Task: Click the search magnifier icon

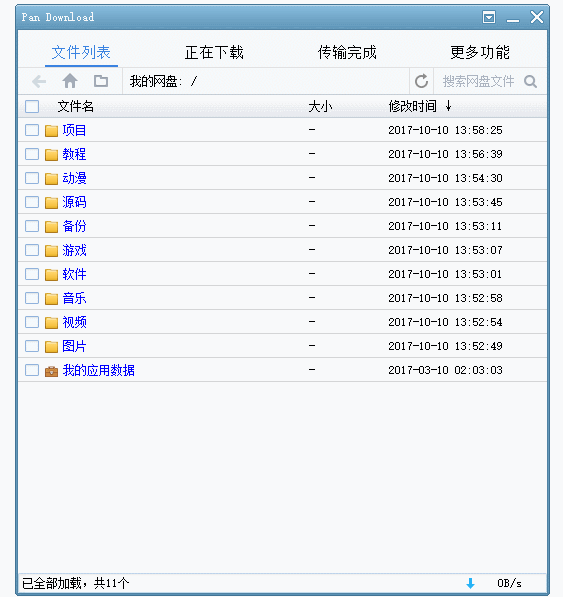Action: click(x=530, y=81)
